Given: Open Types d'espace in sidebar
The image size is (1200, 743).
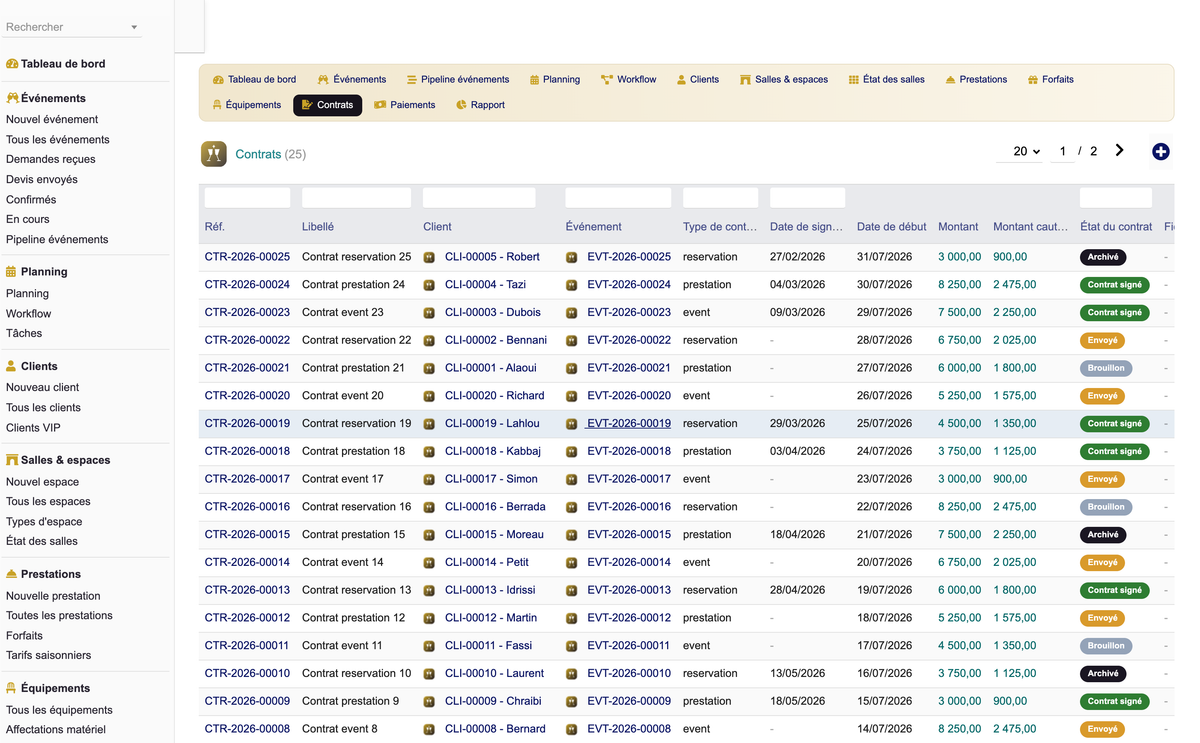Looking at the screenshot, I should point(44,522).
